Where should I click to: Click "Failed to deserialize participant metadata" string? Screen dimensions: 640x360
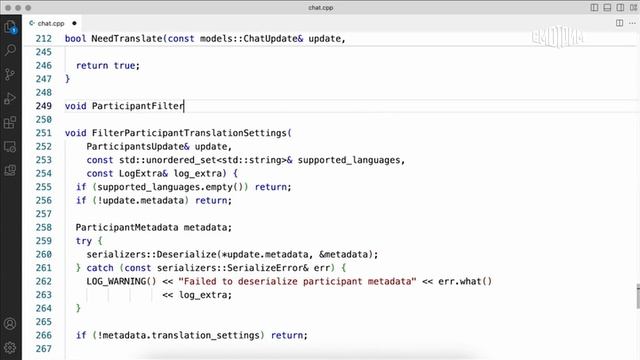297,281
